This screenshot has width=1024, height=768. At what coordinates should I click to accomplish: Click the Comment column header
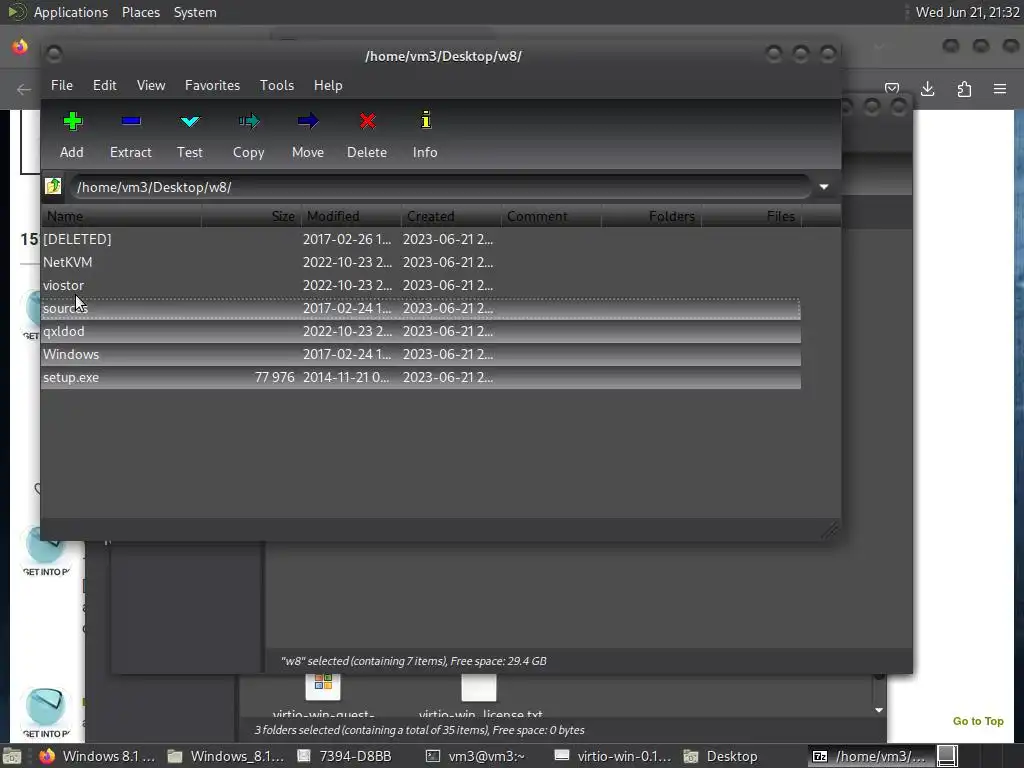pyautogui.click(x=551, y=216)
